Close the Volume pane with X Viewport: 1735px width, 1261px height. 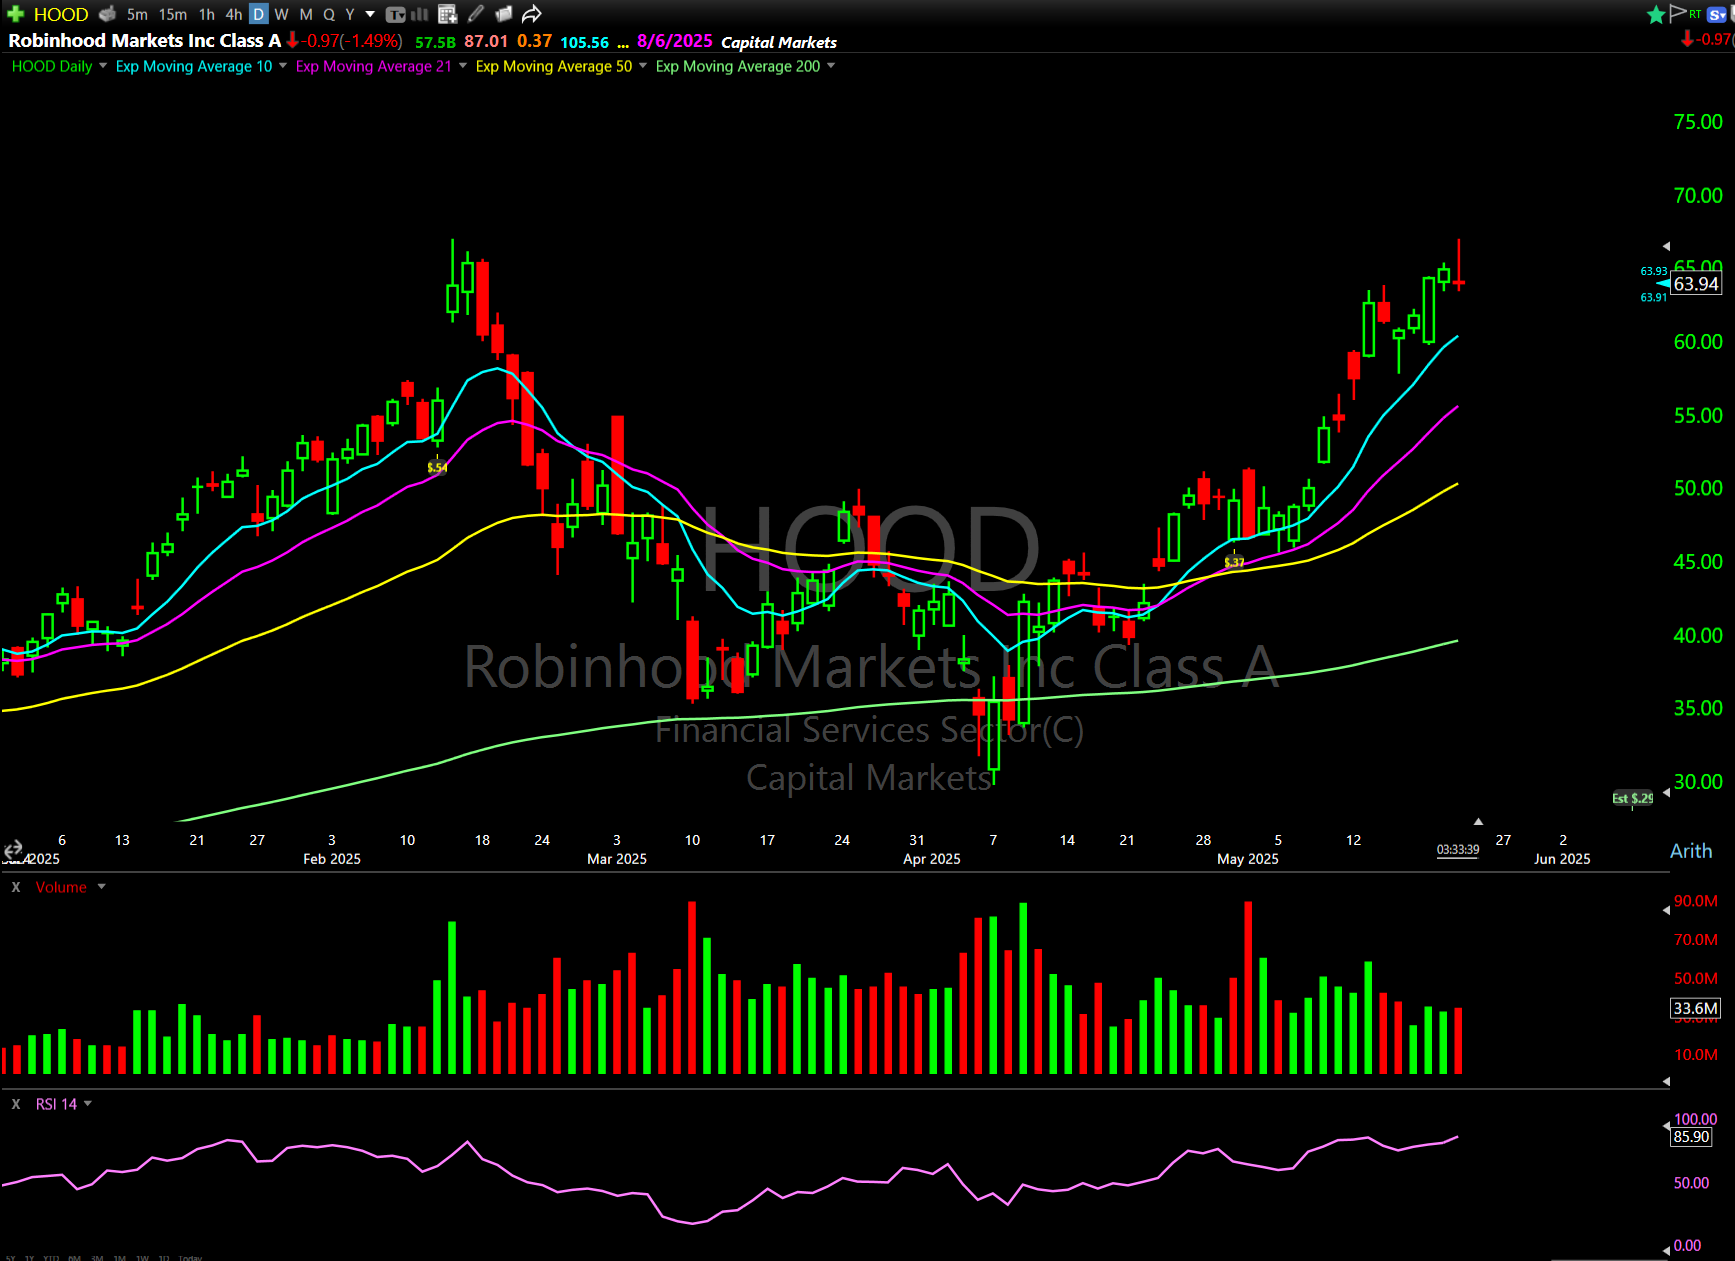16,887
